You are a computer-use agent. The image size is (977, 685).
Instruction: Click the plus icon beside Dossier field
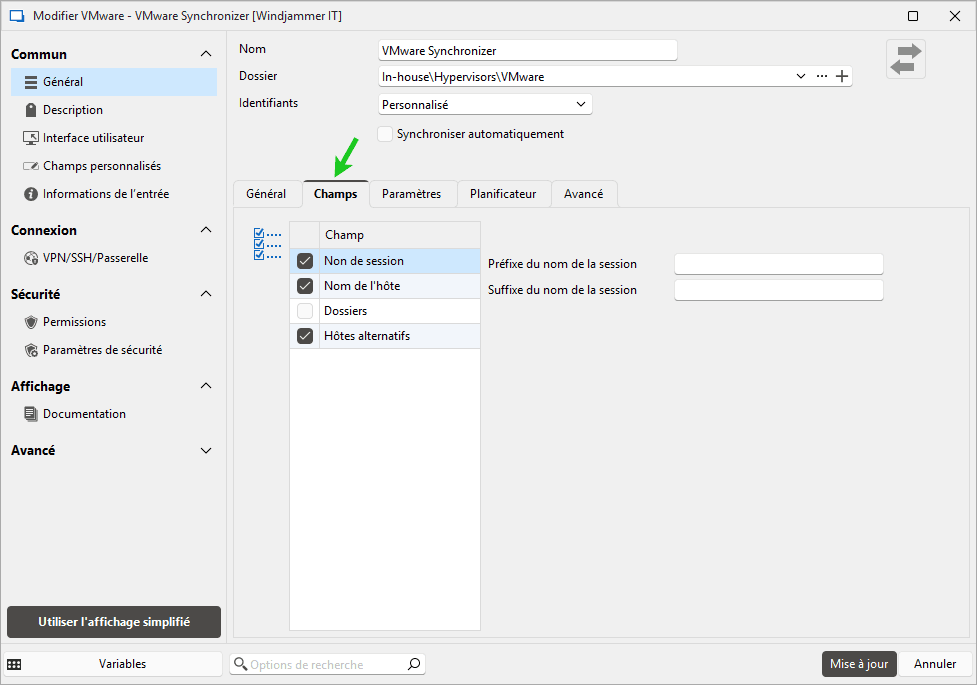(x=842, y=76)
